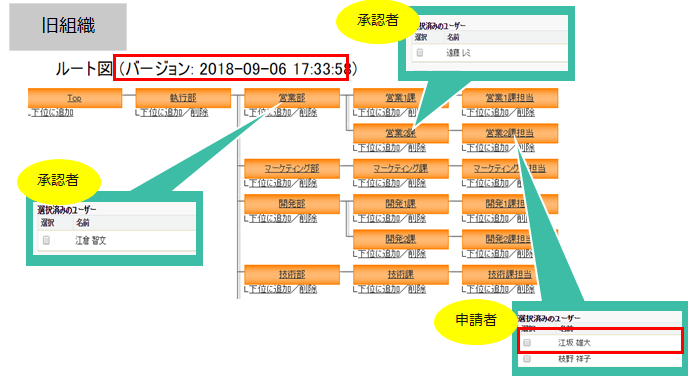This screenshot has width=697, height=390.
Task: Click 下位に追加 under the Top node
Action: point(52,113)
